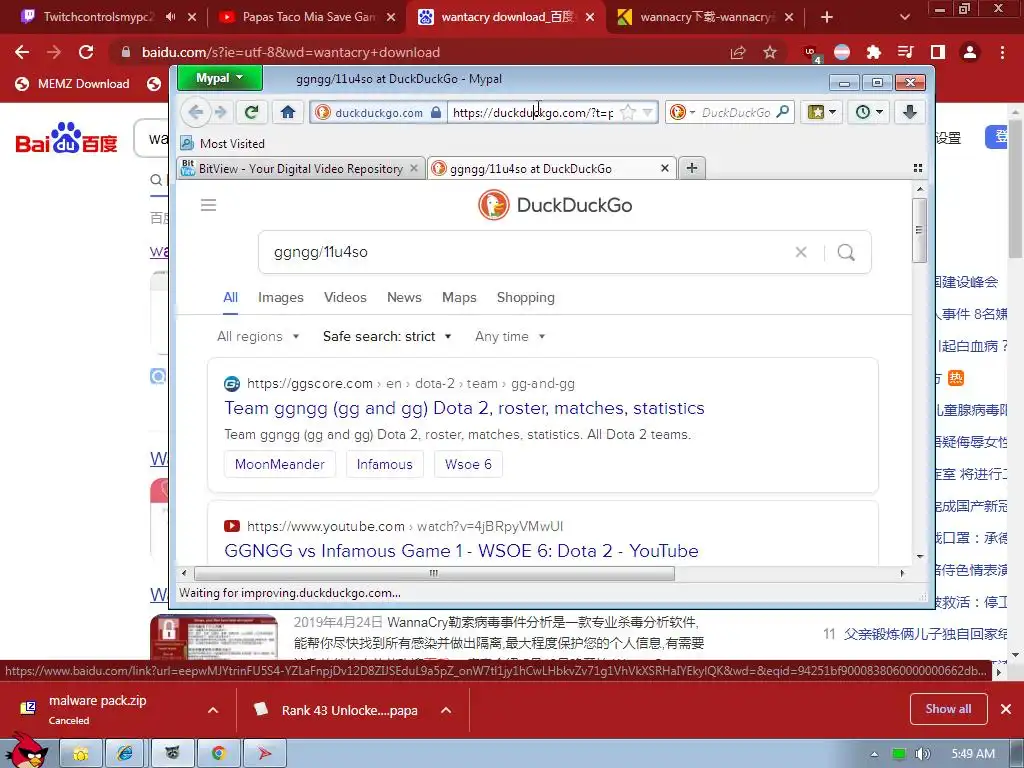1024x768 pixels.
Task: Open search engine dropdown in Mypal search box
Action: tap(682, 112)
